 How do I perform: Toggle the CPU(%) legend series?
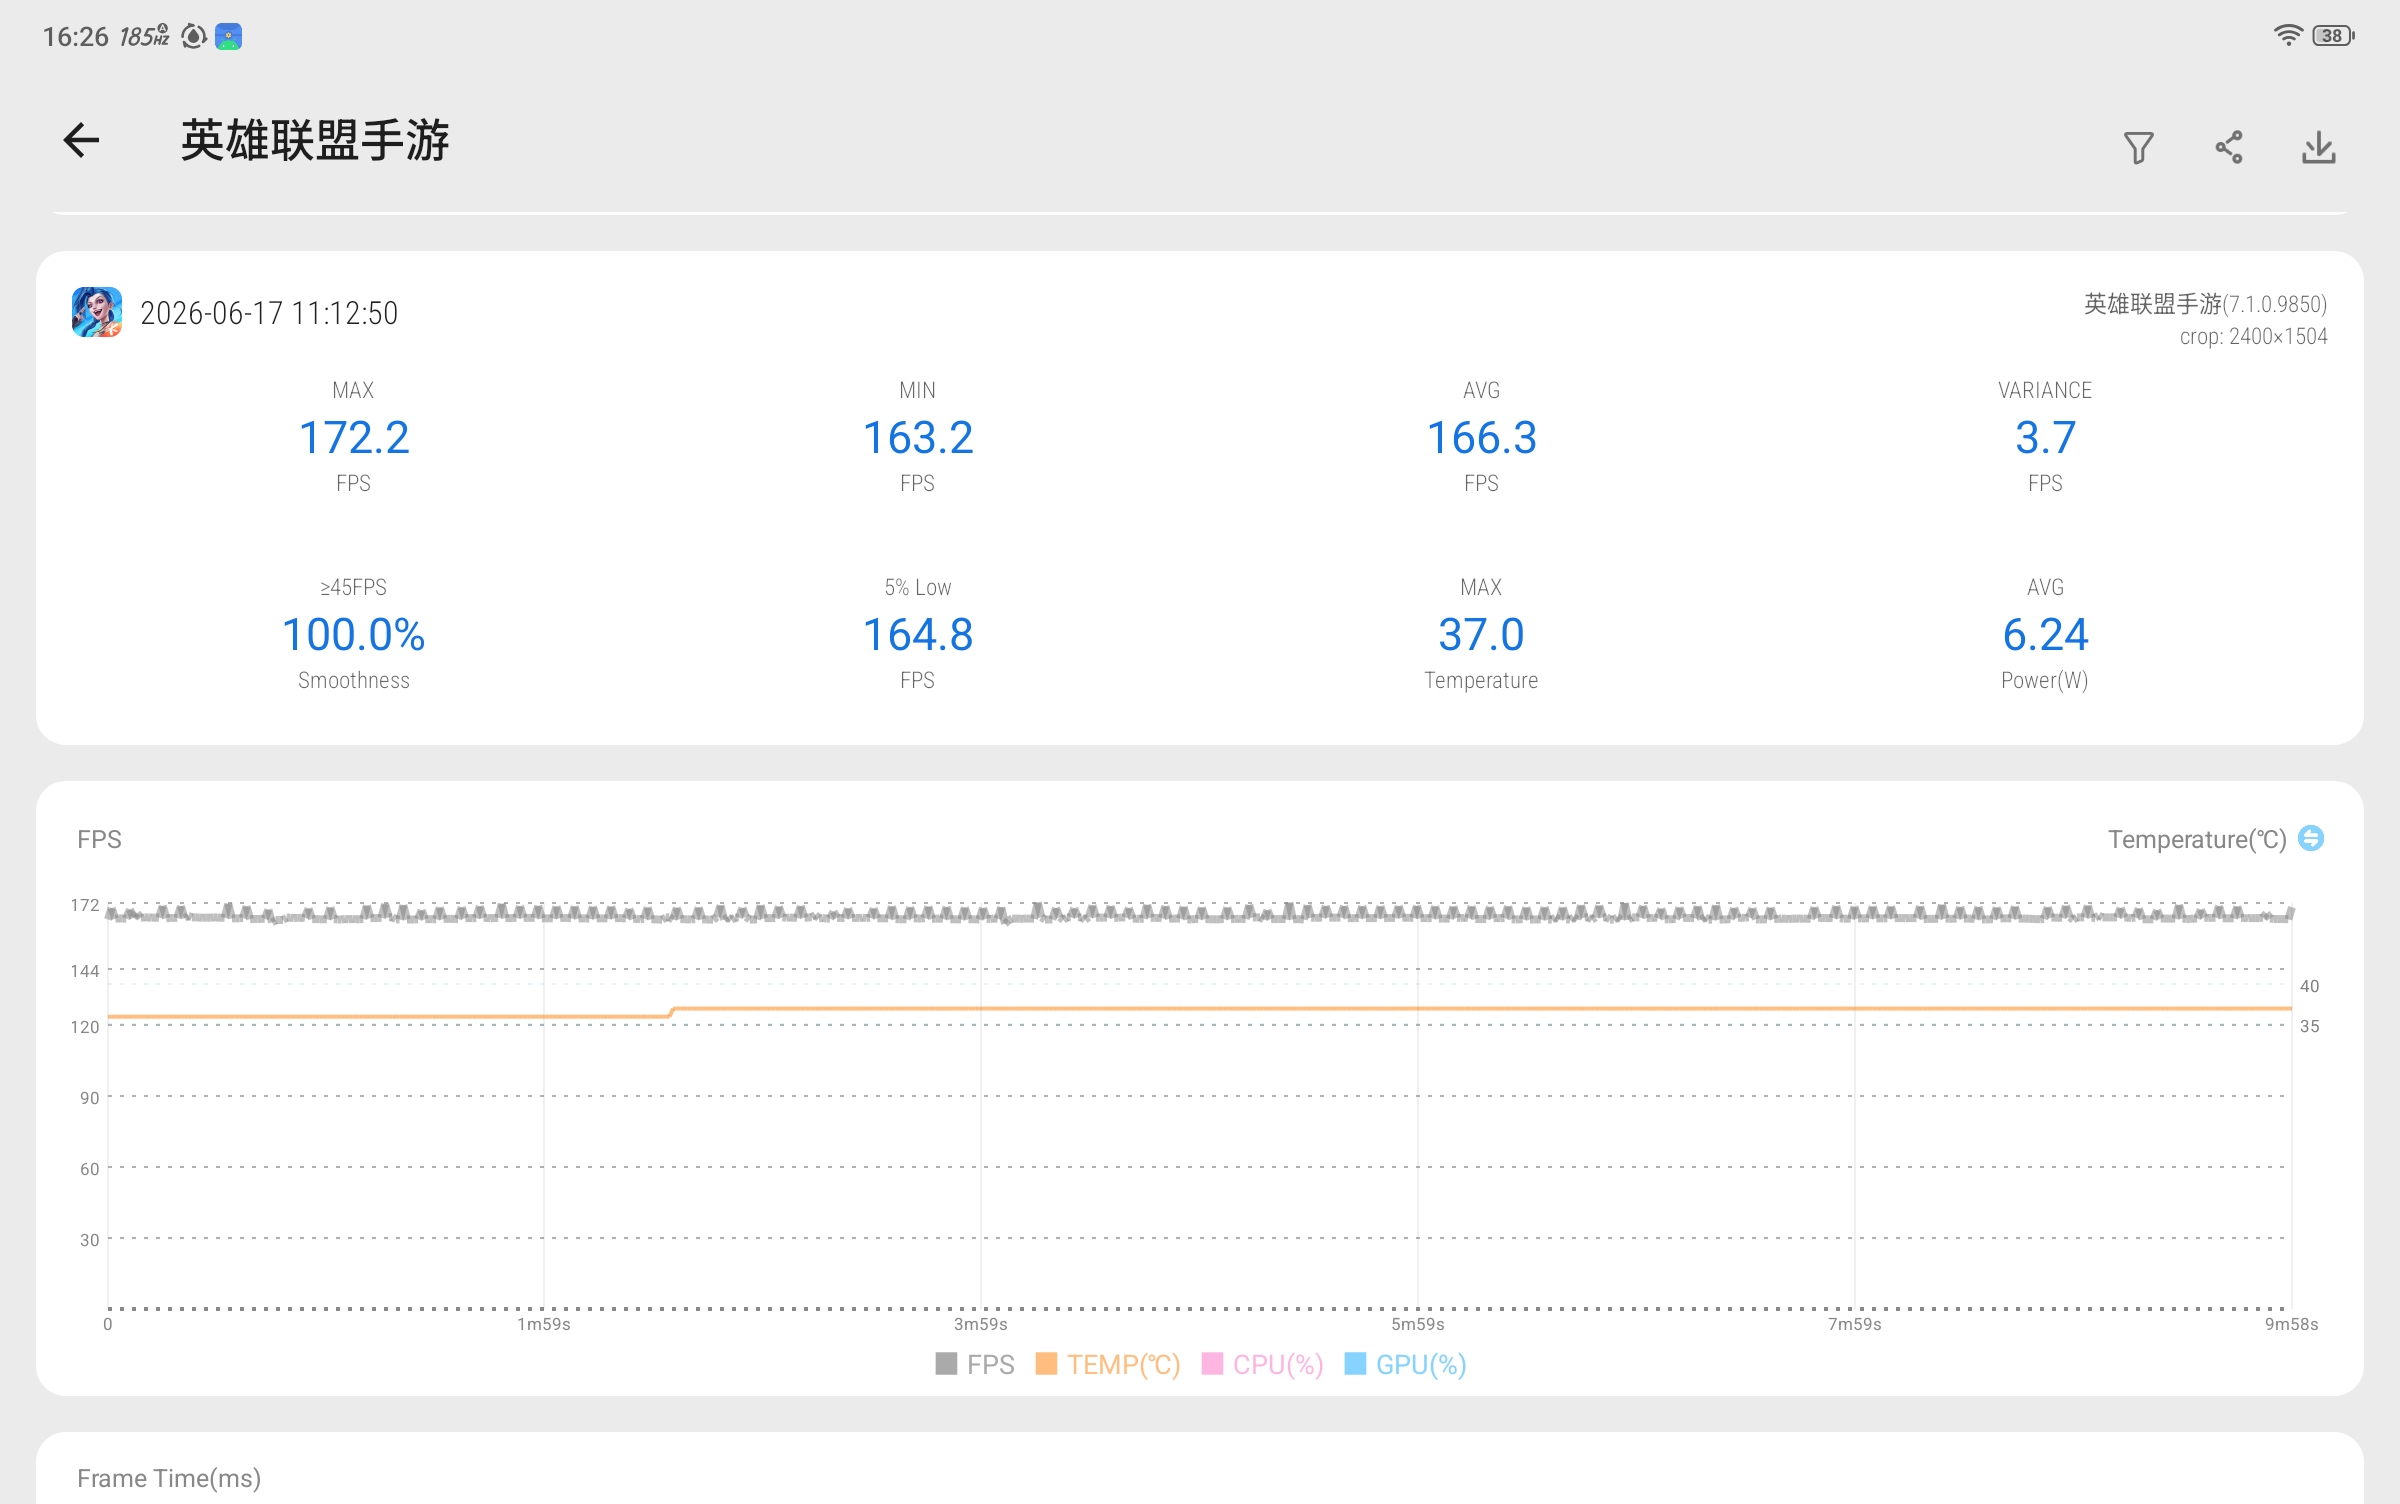1262,1364
